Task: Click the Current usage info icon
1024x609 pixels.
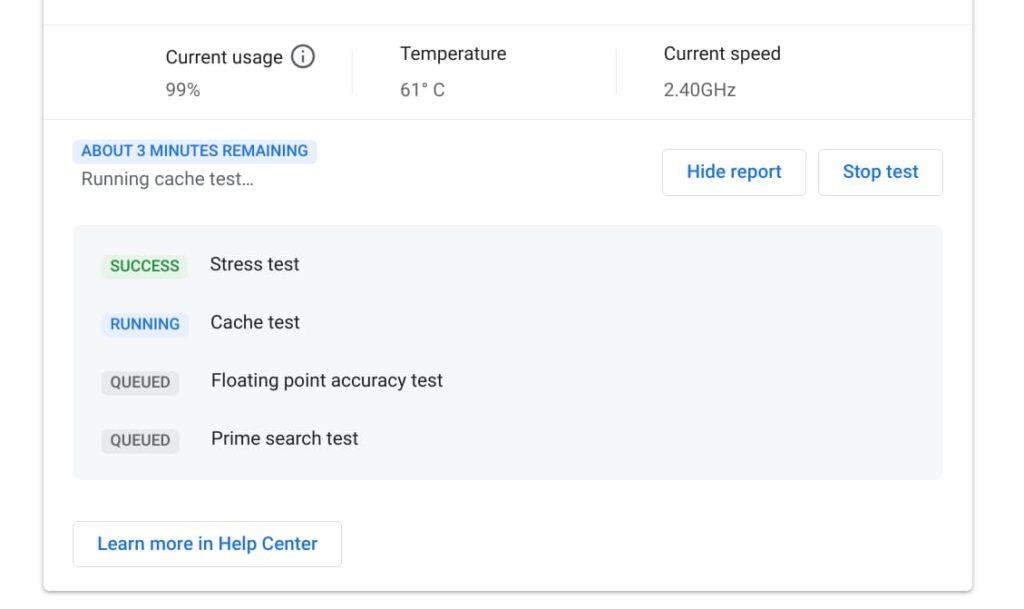Action: point(302,57)
